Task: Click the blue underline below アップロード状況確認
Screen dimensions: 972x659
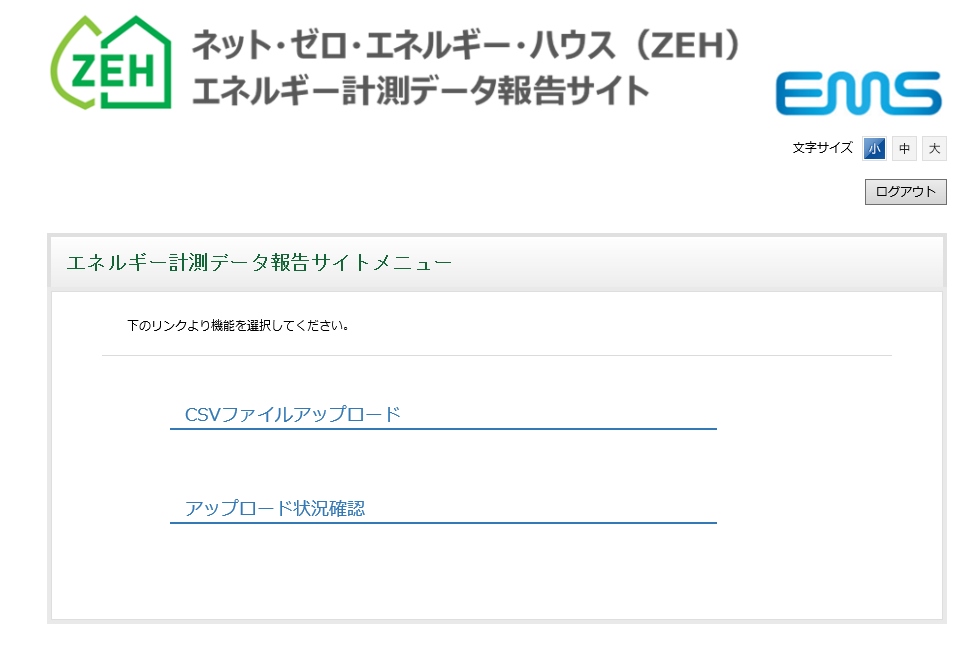Action: click(x=443, y=523)
